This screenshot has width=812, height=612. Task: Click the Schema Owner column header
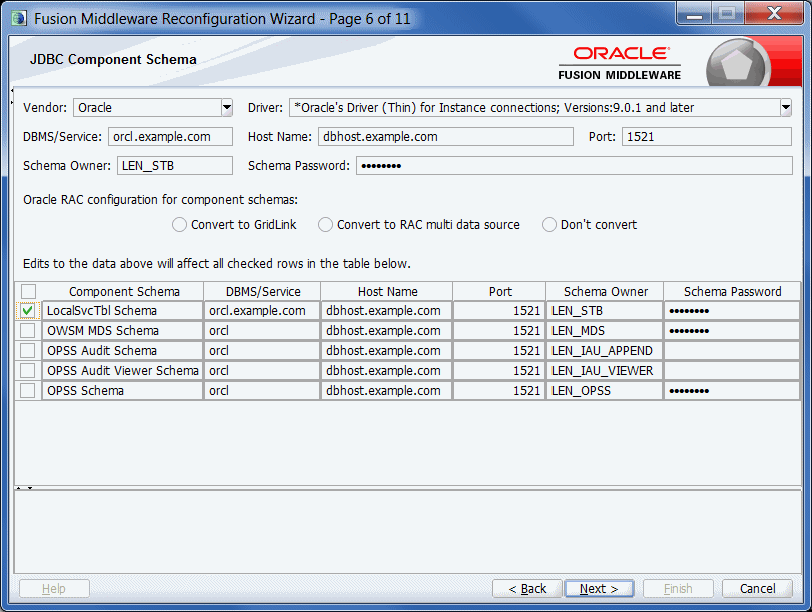(605, 292)
